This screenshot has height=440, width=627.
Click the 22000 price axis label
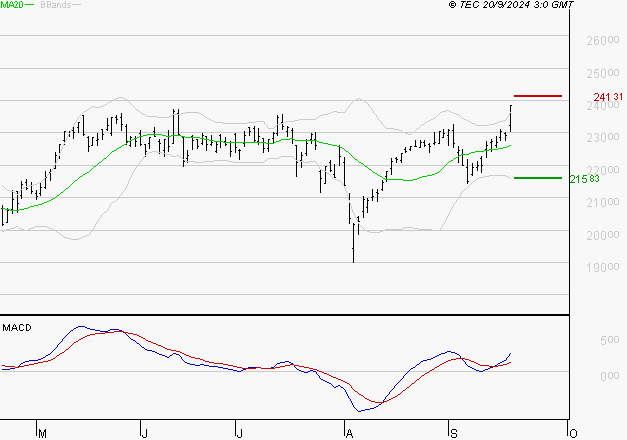pyautogui.click(x=603, y=170)
